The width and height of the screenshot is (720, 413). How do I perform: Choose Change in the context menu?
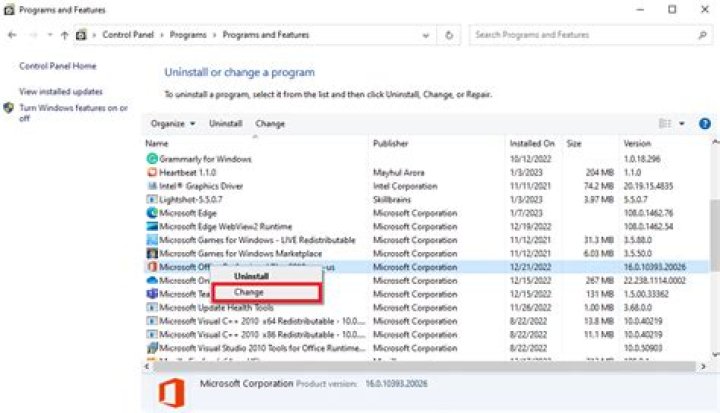[248, 292]
